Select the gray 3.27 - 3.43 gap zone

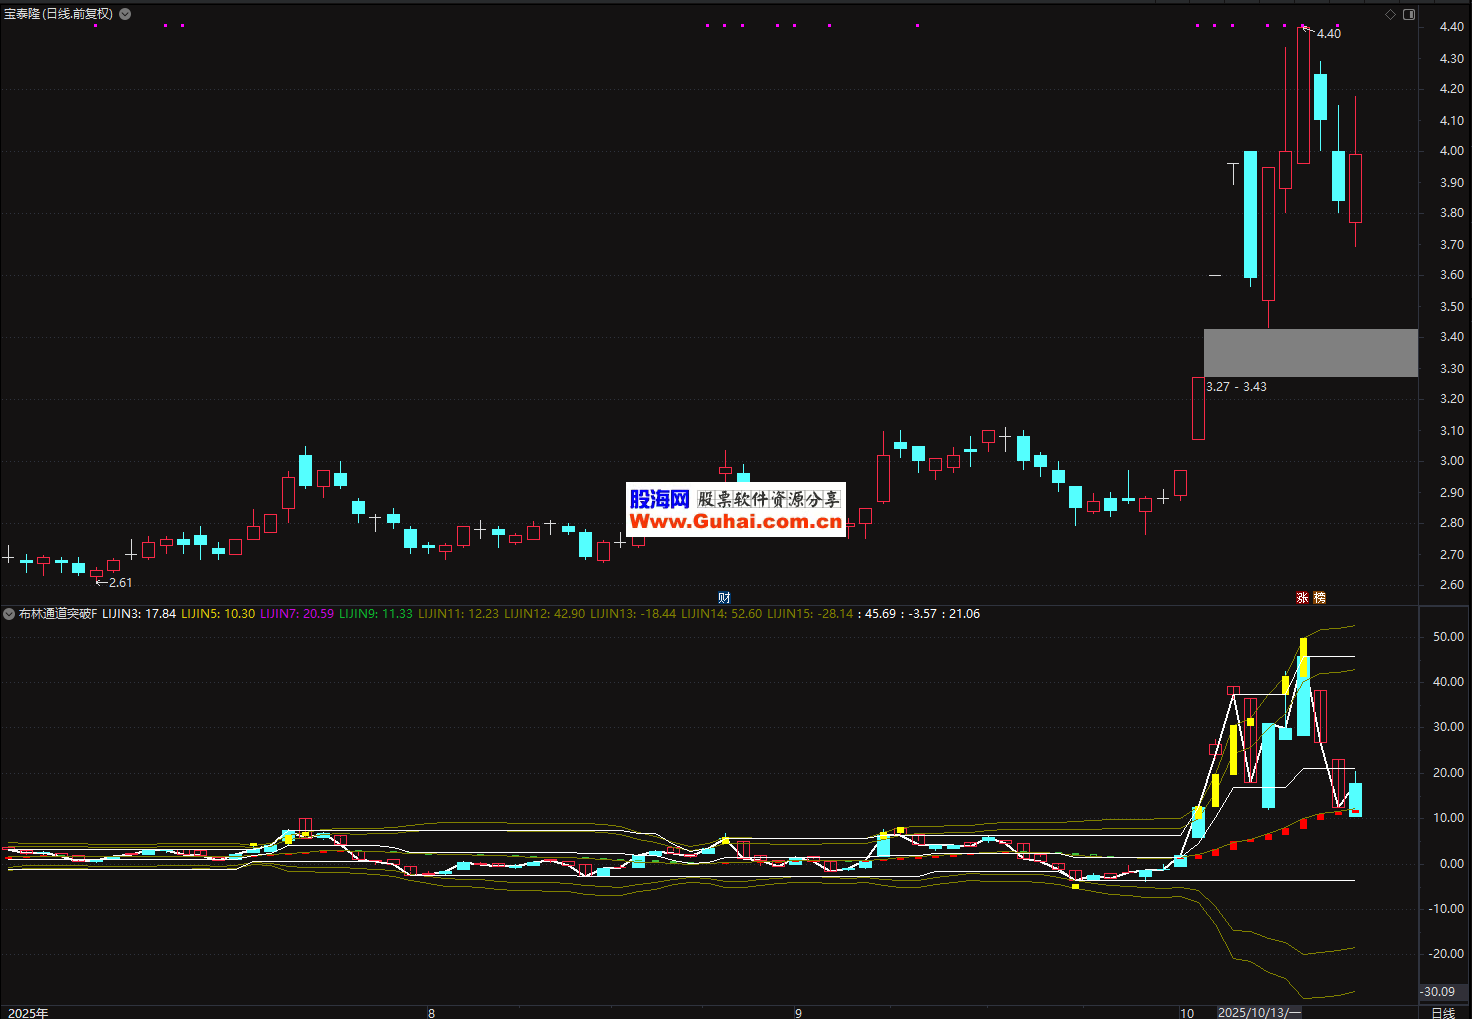(x=1310, y=353)
